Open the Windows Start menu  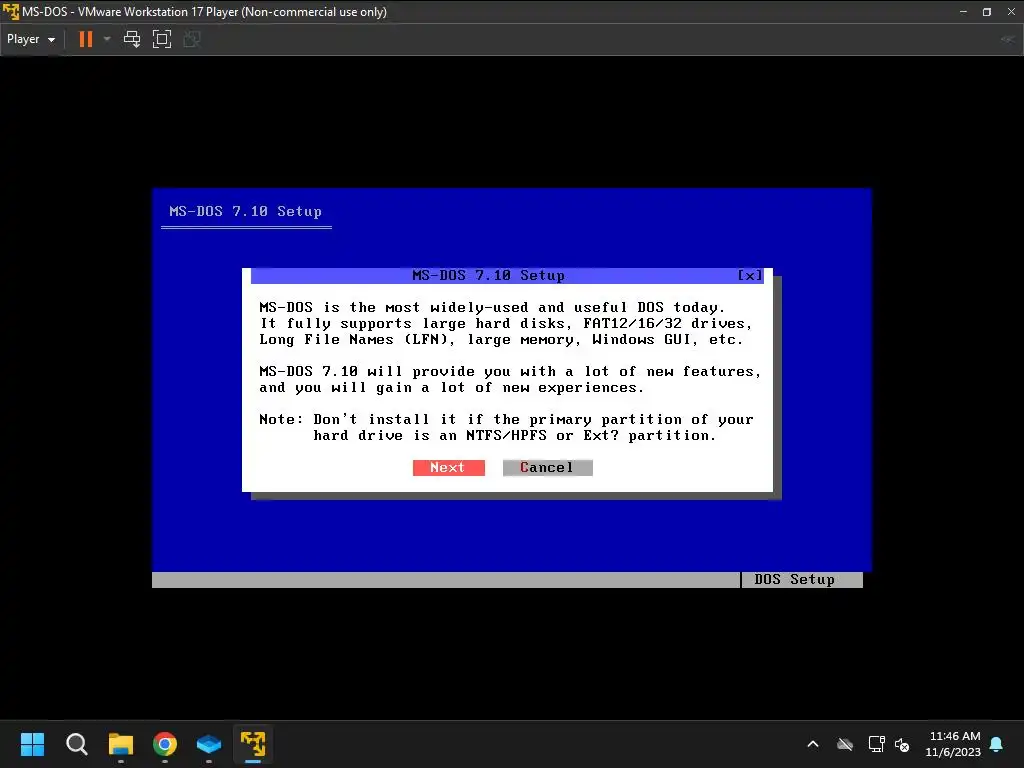coord(32,744)
